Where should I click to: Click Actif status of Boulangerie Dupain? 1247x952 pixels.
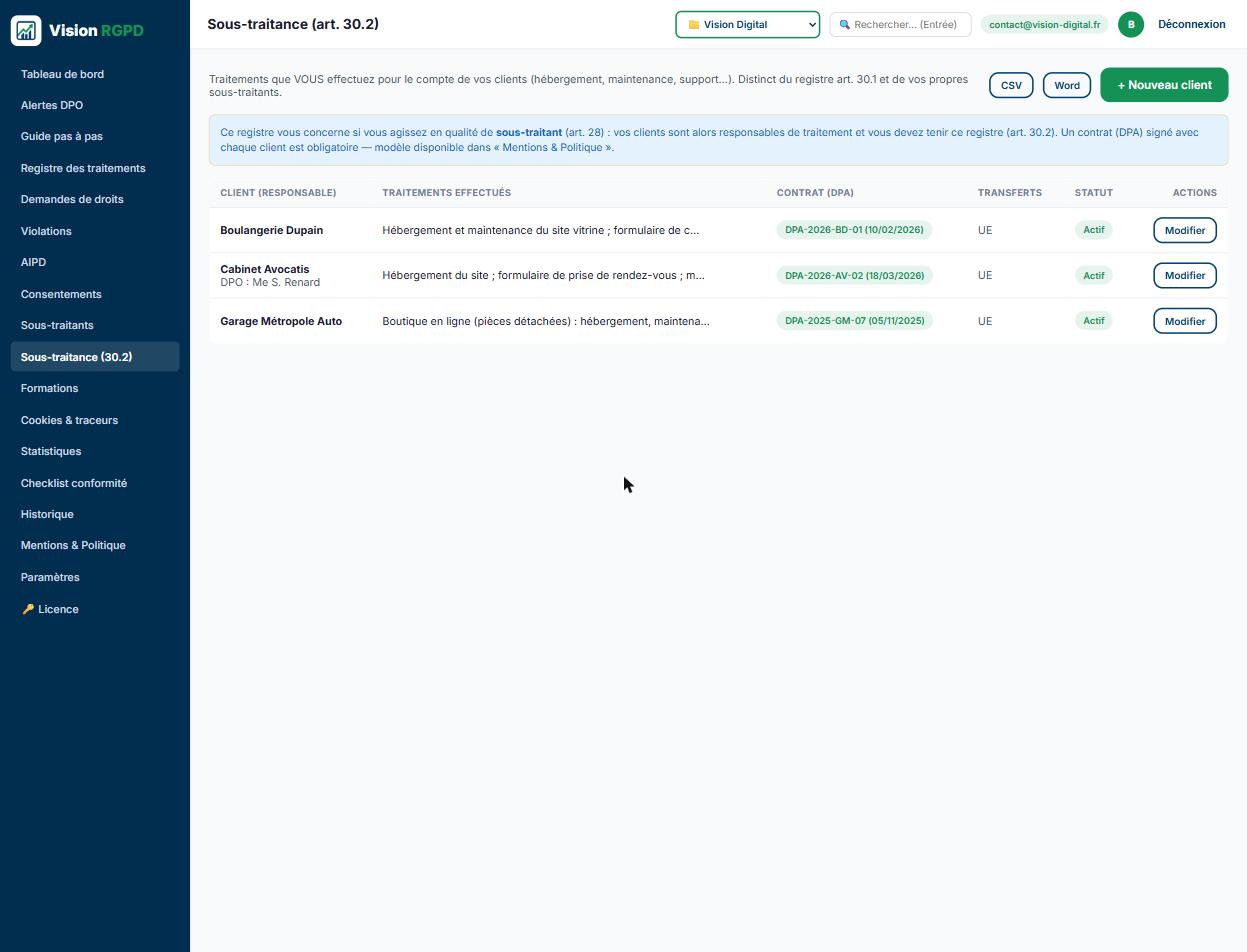point(1094,230)
